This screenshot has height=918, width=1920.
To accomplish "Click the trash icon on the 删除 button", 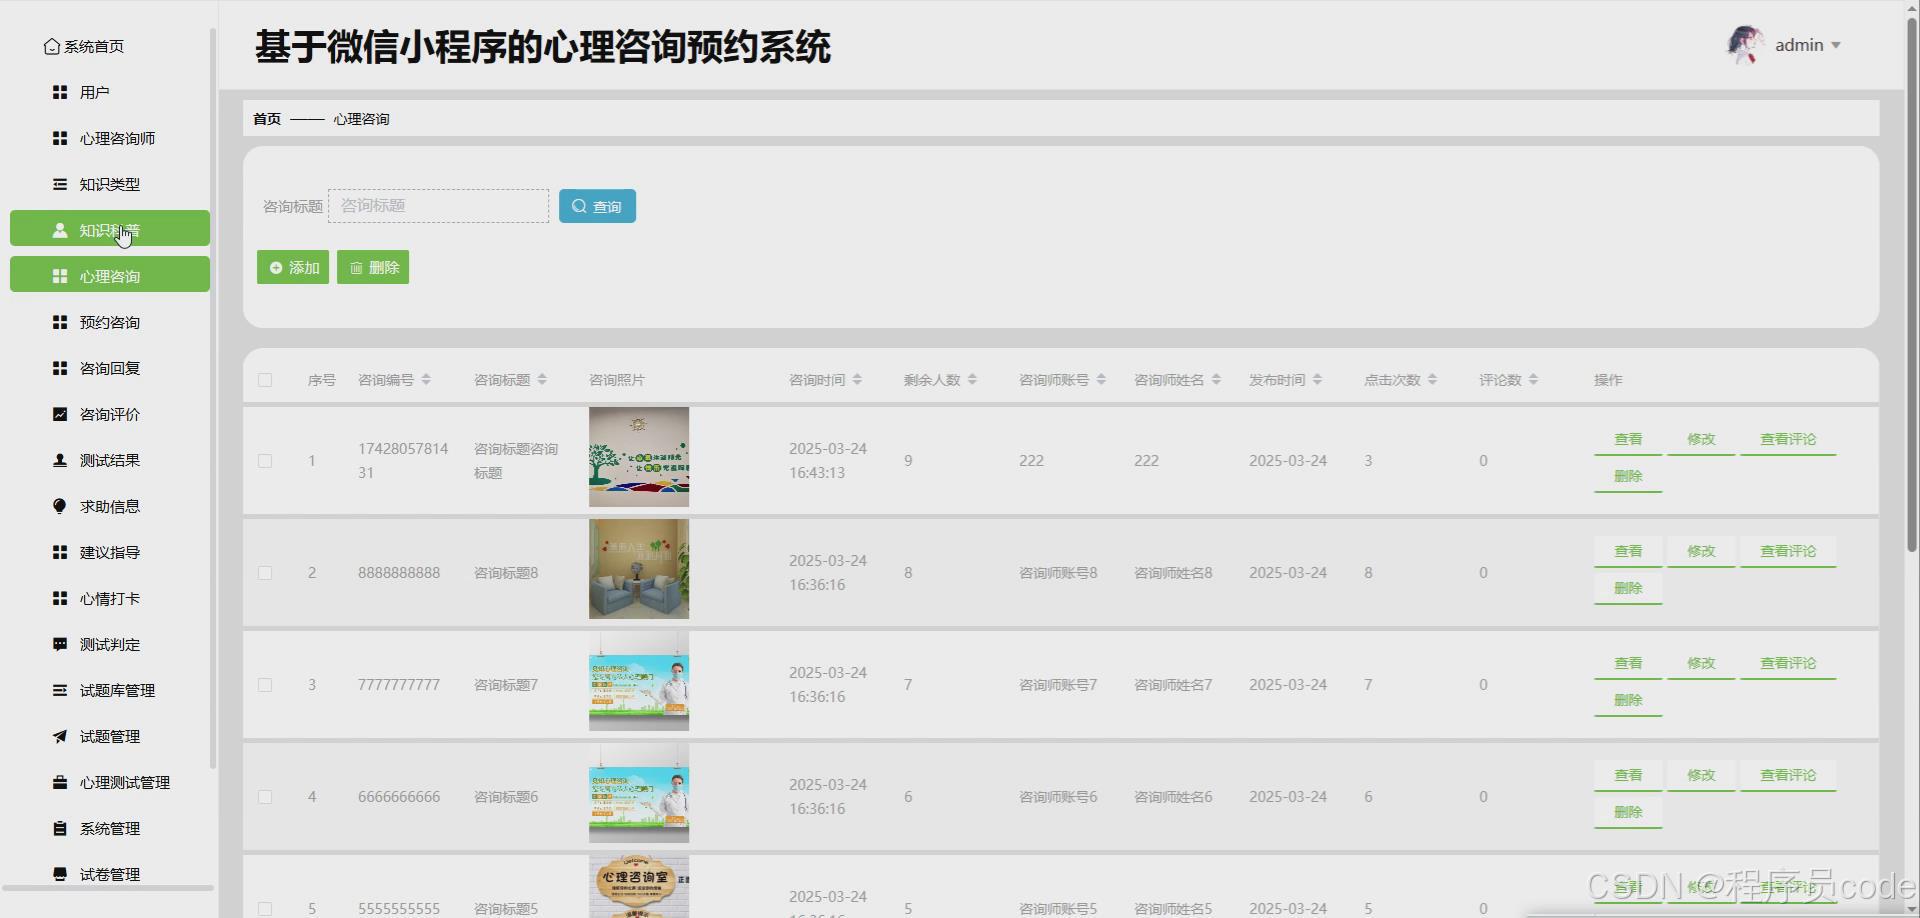I will click(x=357, y=267).
